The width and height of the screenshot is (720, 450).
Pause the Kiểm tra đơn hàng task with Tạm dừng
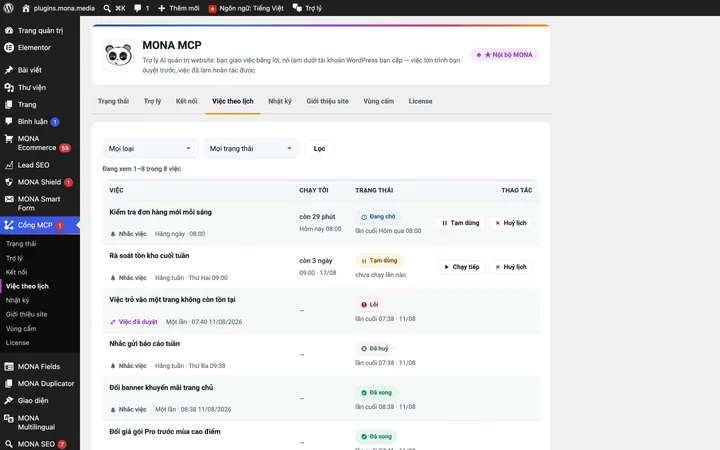point(460,223)
